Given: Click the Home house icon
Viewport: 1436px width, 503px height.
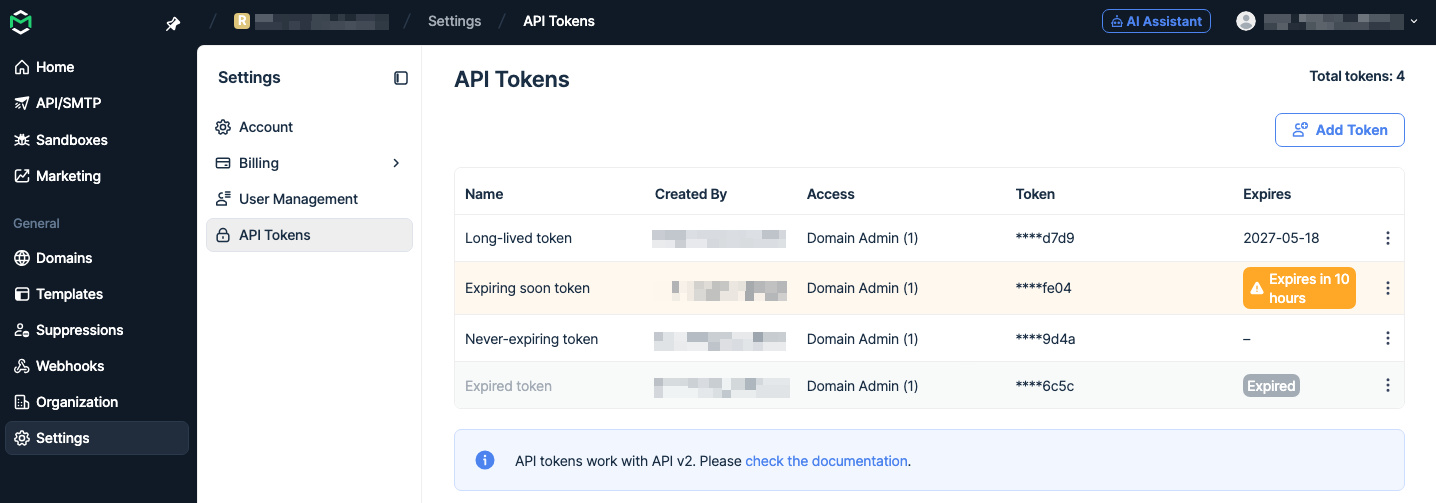Looking at the screenshot, I should coord(22,67).
